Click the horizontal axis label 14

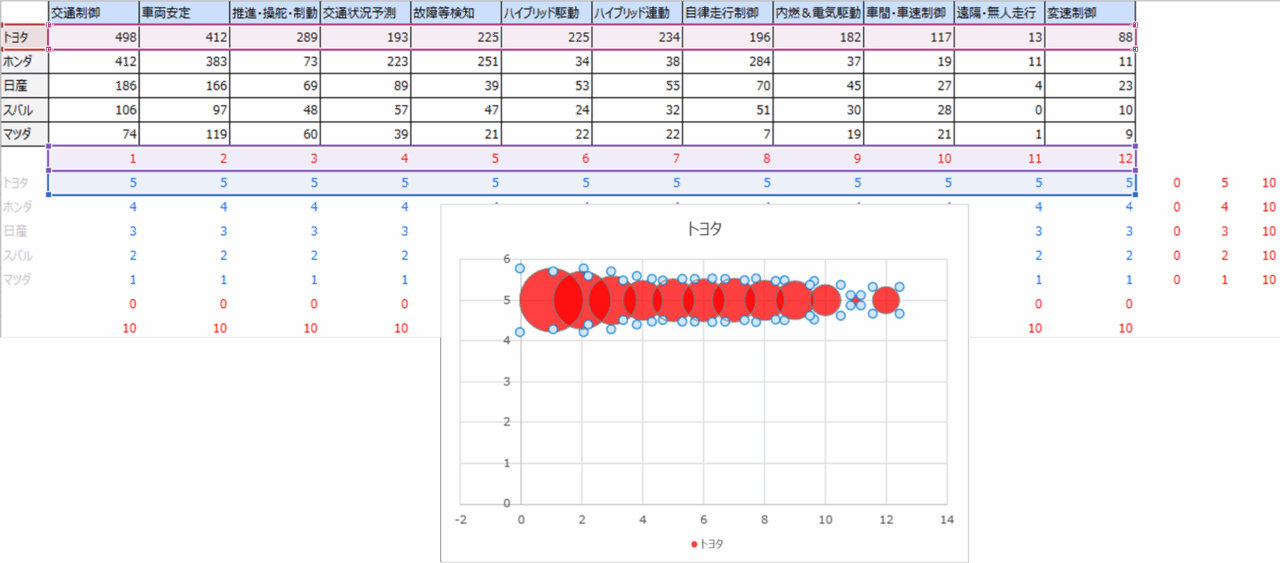(947, 520)
